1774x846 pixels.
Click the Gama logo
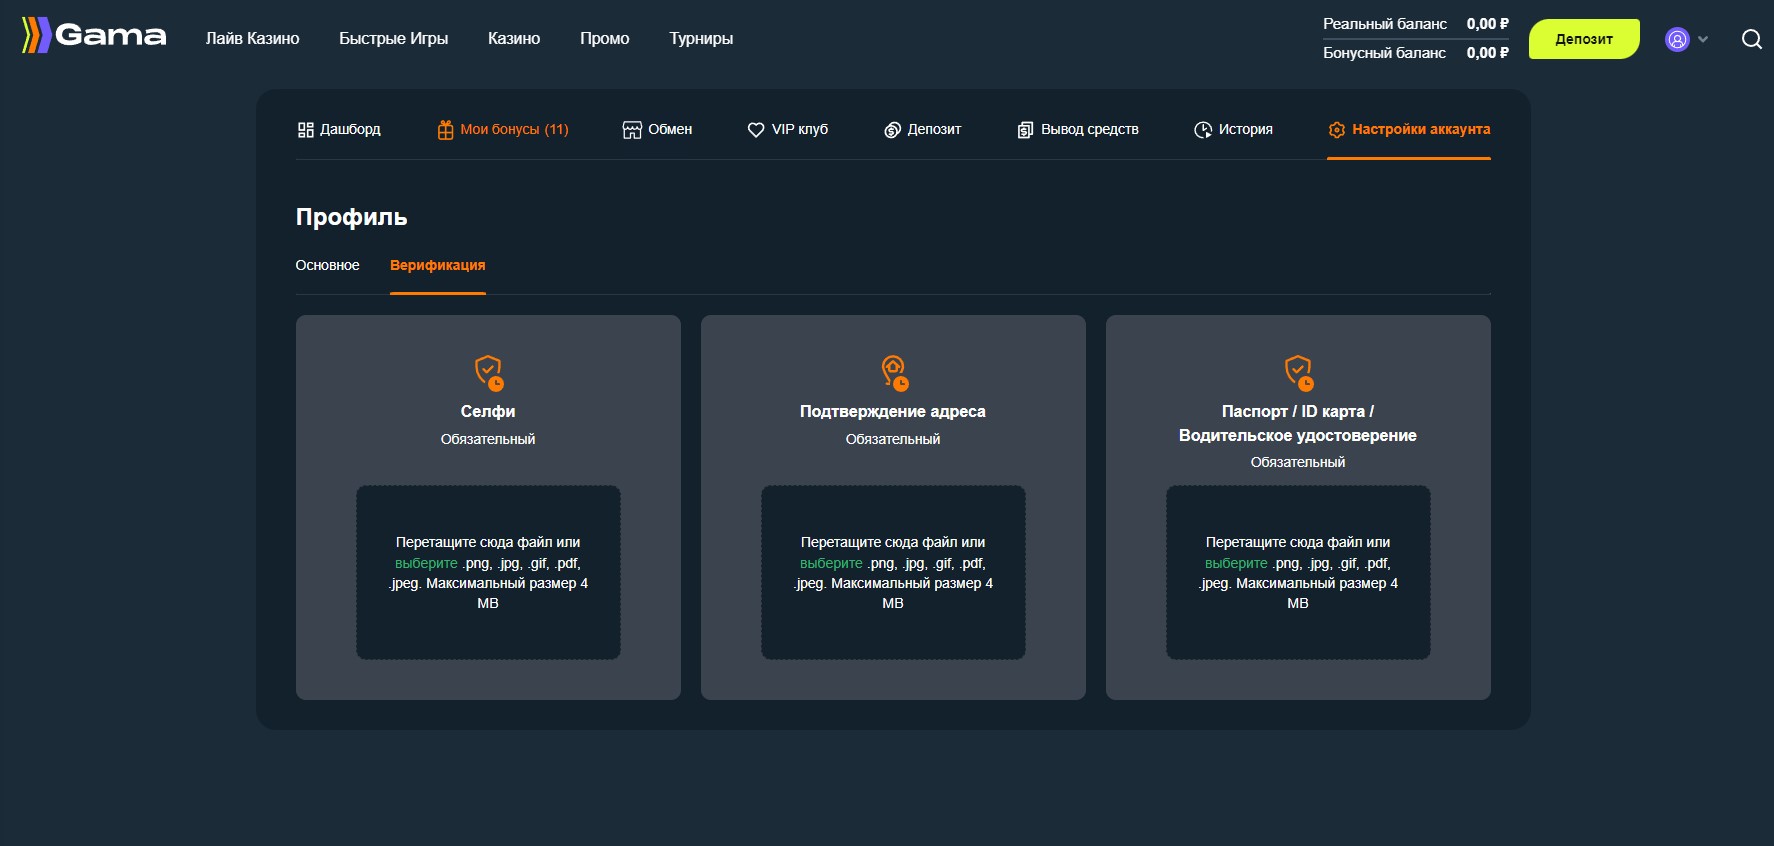click(x=94, y=36)
